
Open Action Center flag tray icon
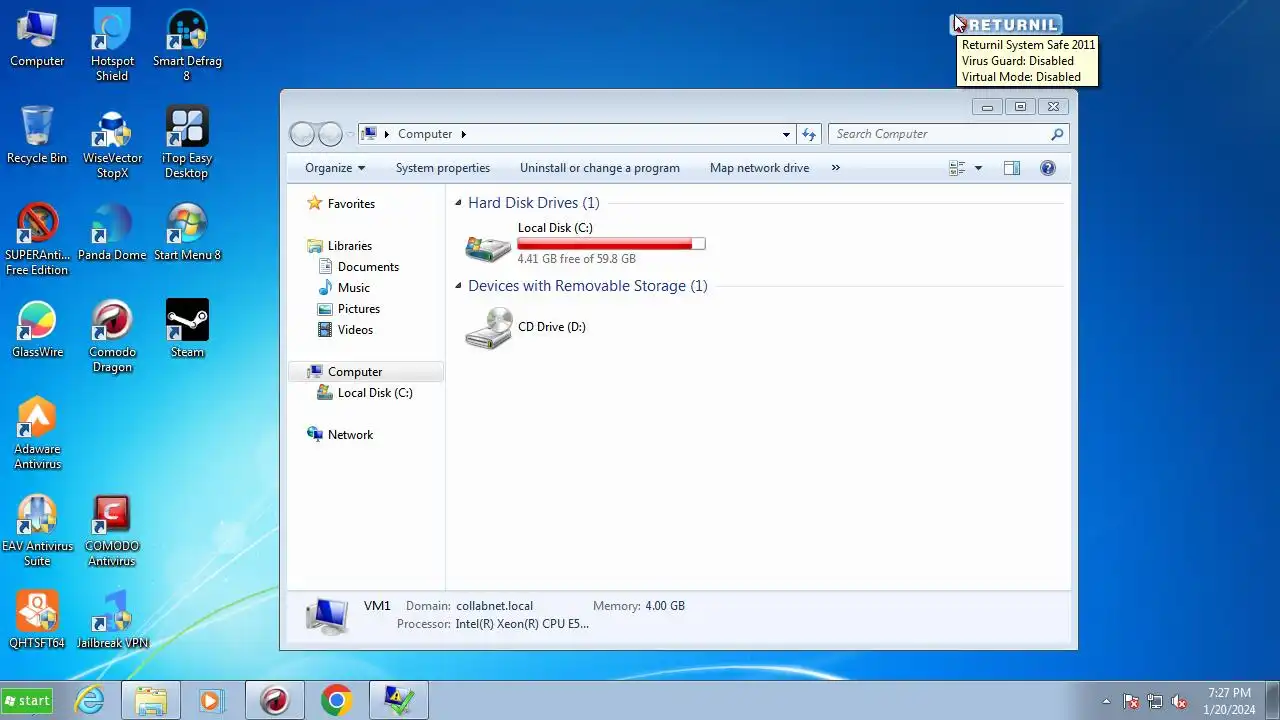[x=1131, y=701]
